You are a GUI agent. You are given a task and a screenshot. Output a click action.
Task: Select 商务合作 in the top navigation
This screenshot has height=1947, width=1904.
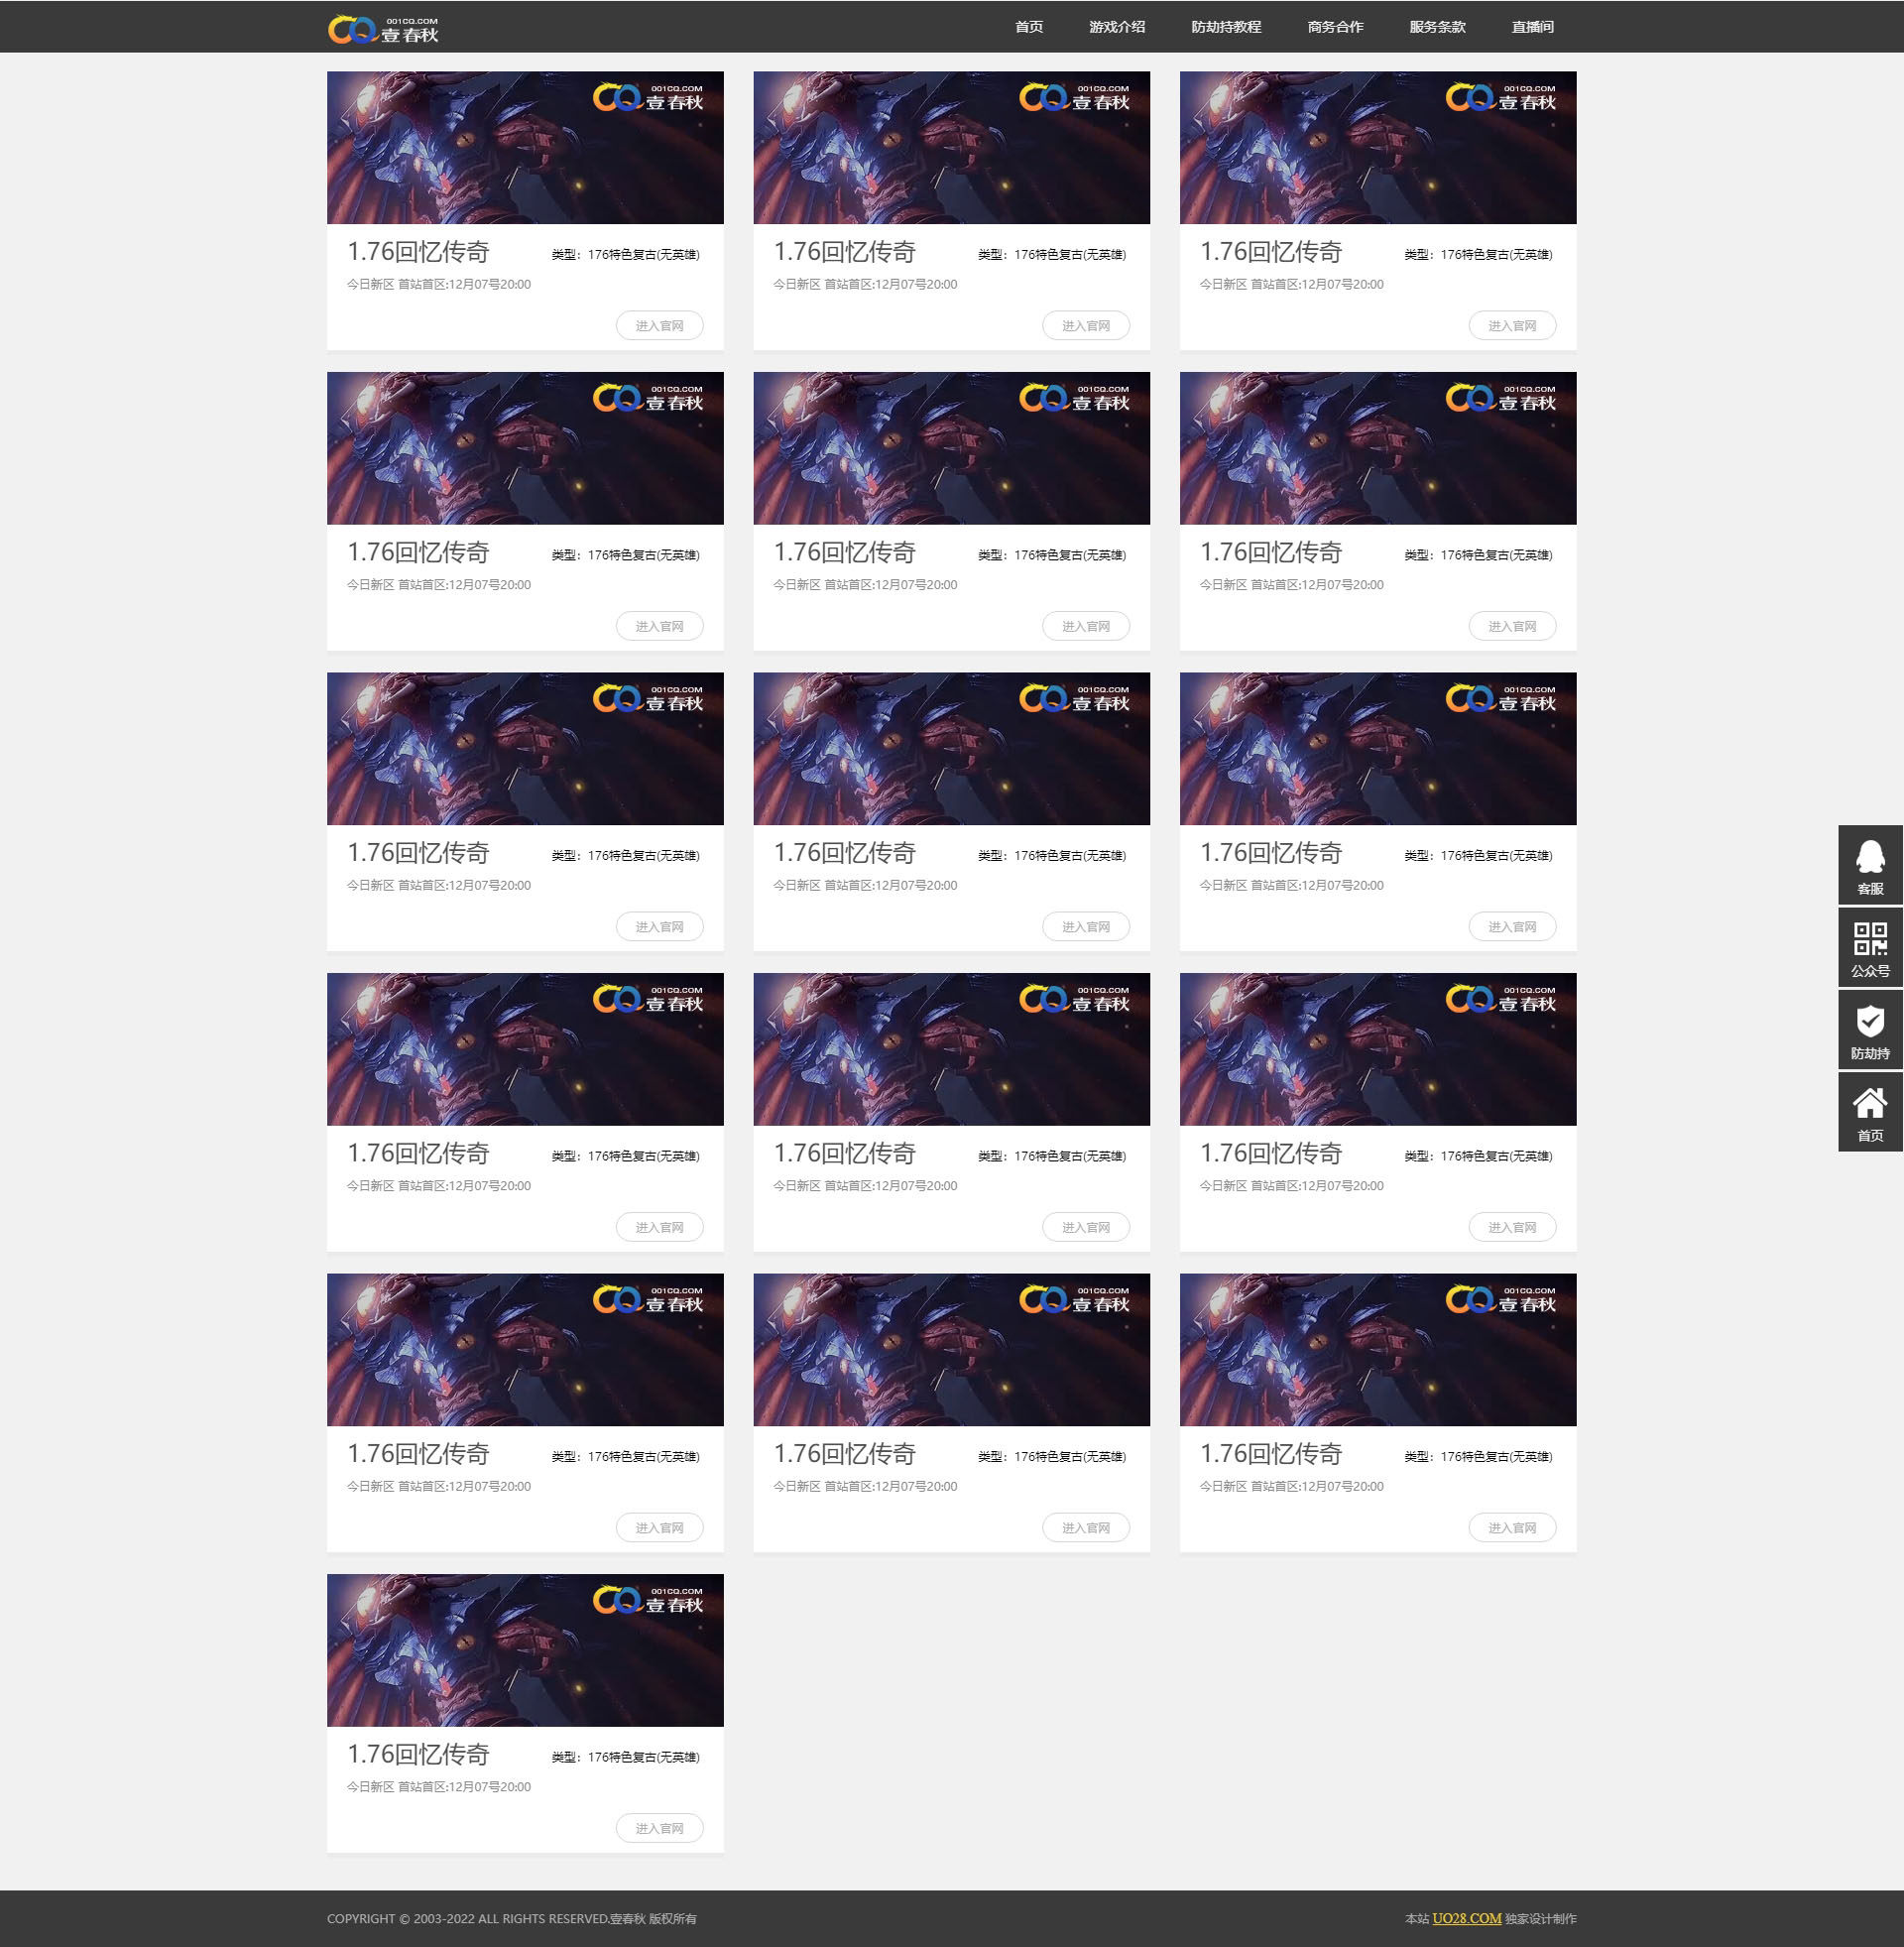pyautogui.click(x=1335, y=27)
